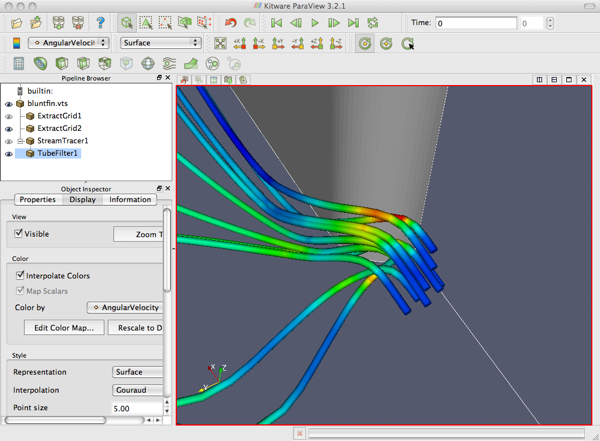Switch to the Information tab
The image size is (600, 441).
pos(130,199)
